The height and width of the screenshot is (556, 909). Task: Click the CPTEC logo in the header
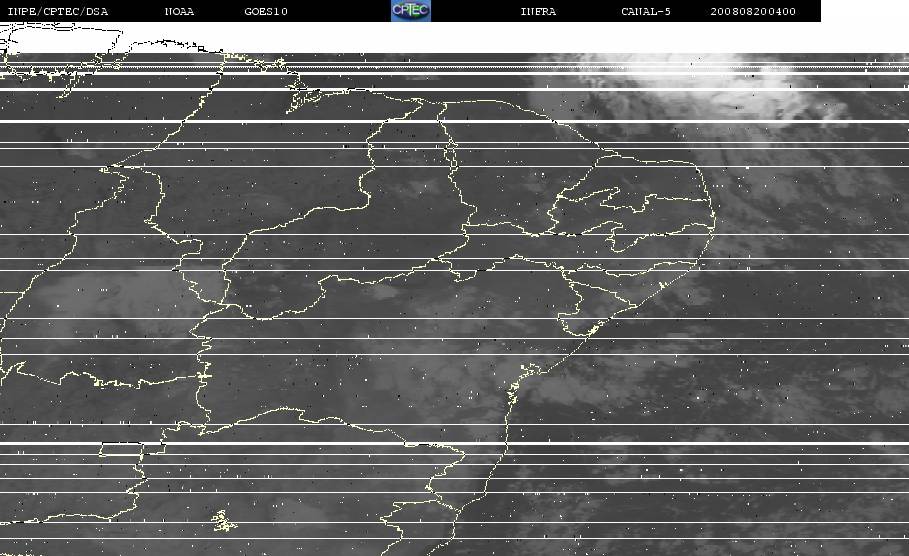(411, 10)
